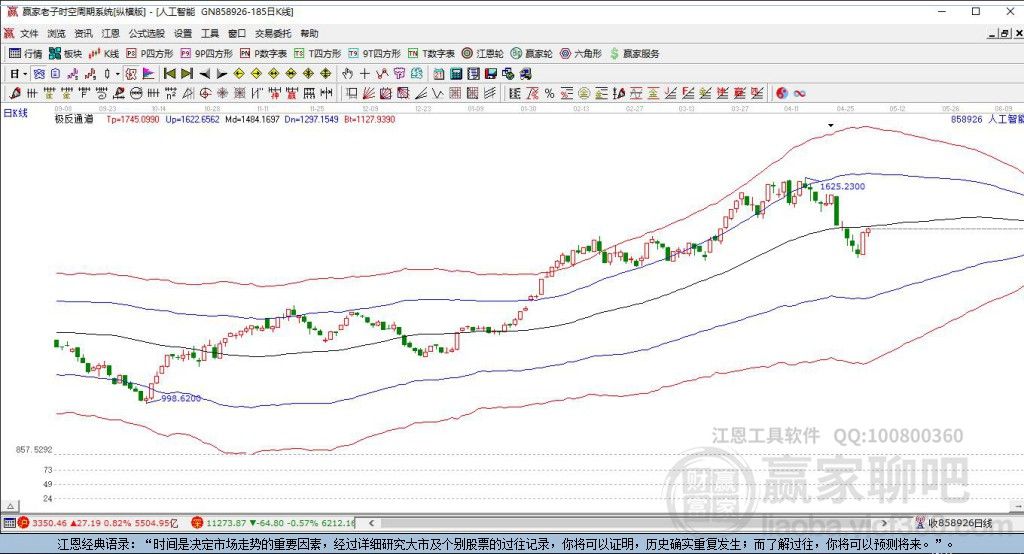The image size is (1024, 554).
Task: Open the 公式选股 menu
Action: (x=145, y=33)
